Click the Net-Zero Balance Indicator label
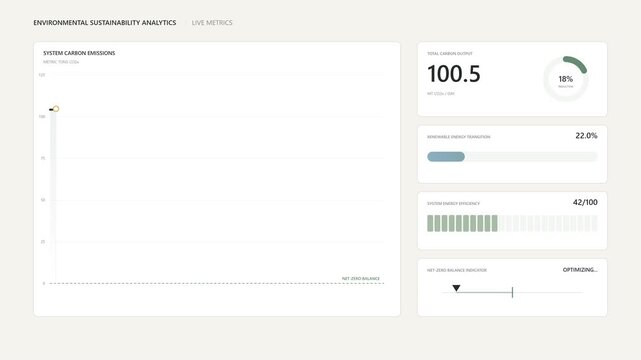This screenshot has width=641, height=360. [x=457, y=270]
